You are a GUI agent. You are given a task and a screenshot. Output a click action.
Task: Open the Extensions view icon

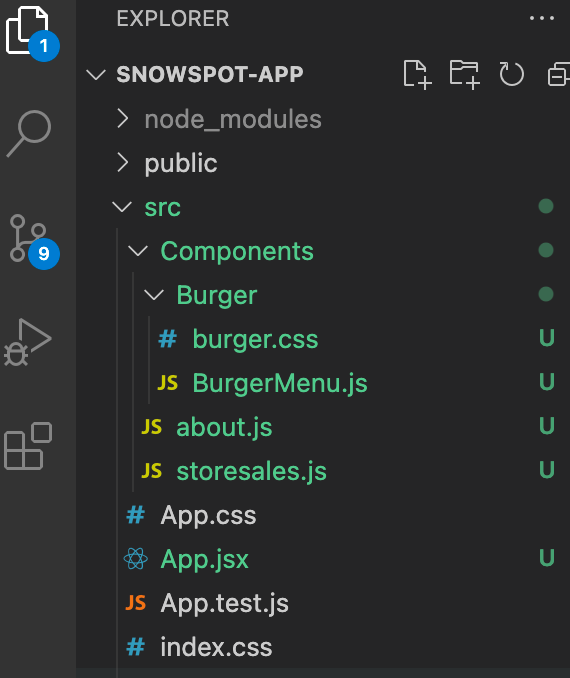click(x=28, y=446)
